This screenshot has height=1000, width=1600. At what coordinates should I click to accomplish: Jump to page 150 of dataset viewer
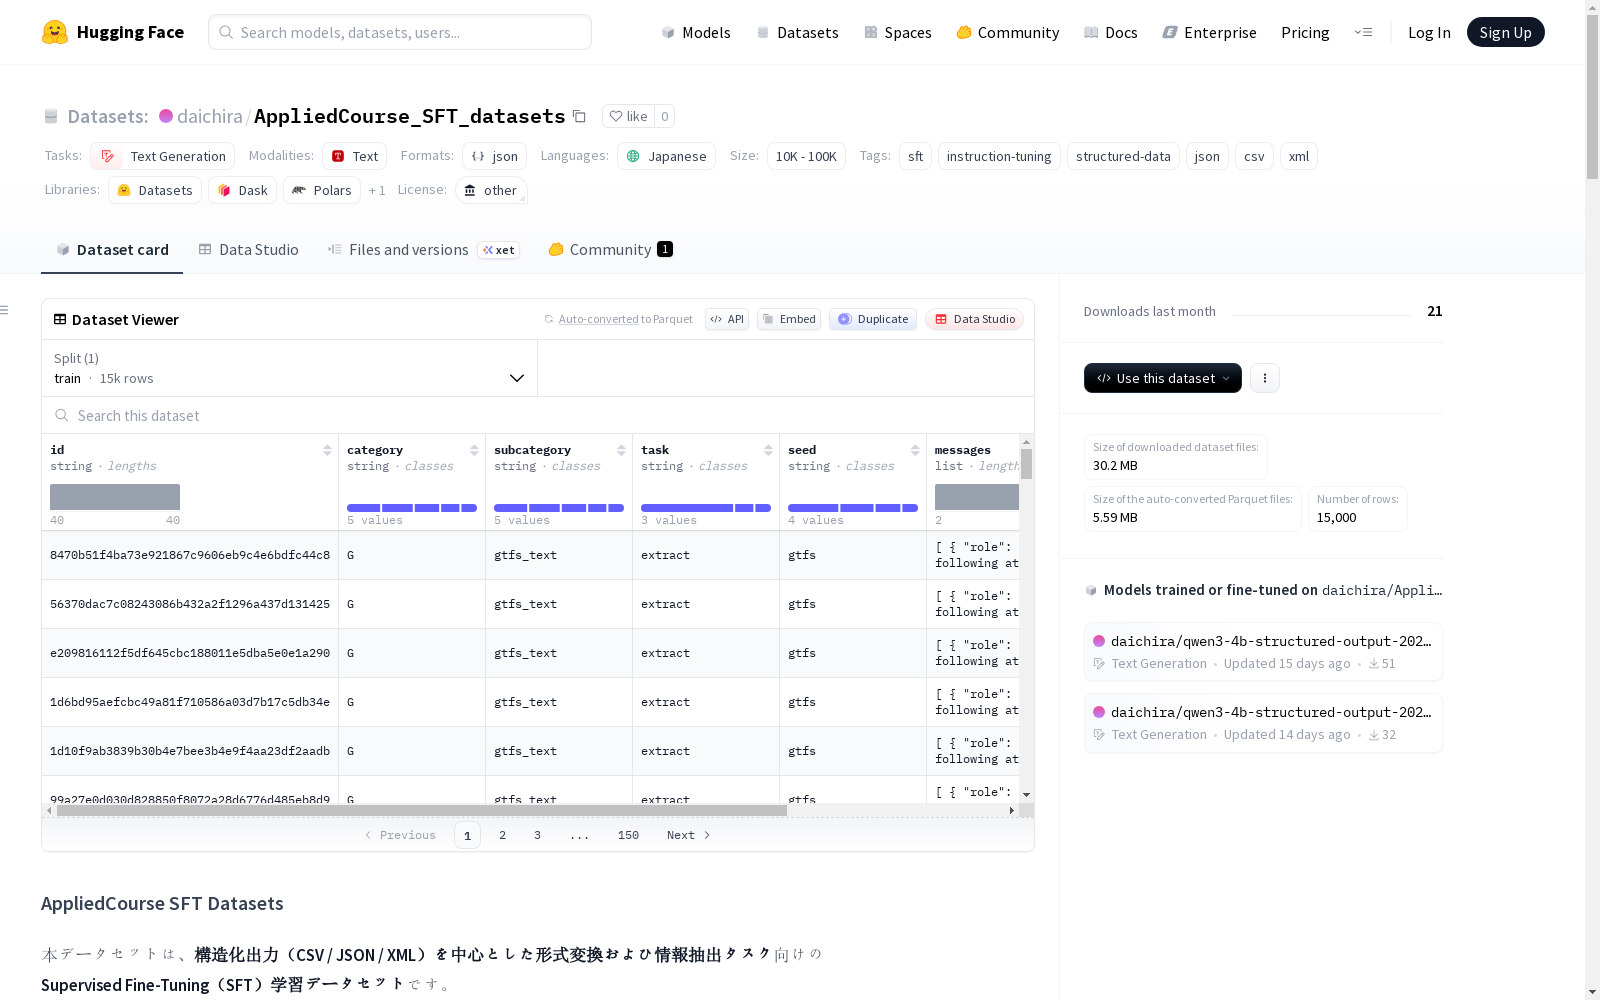tap(628, 835)
